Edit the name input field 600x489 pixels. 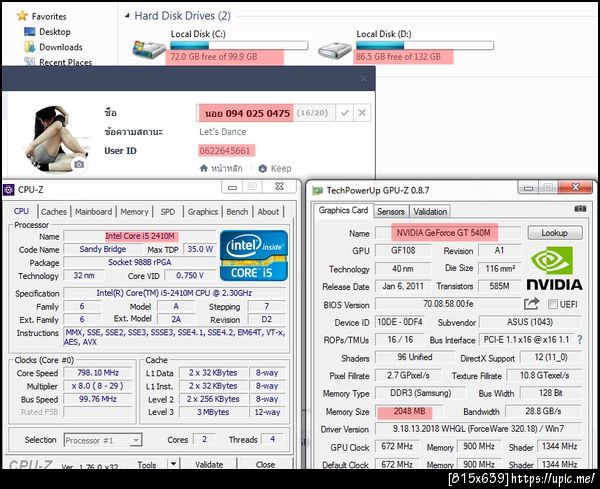(266, 113)
